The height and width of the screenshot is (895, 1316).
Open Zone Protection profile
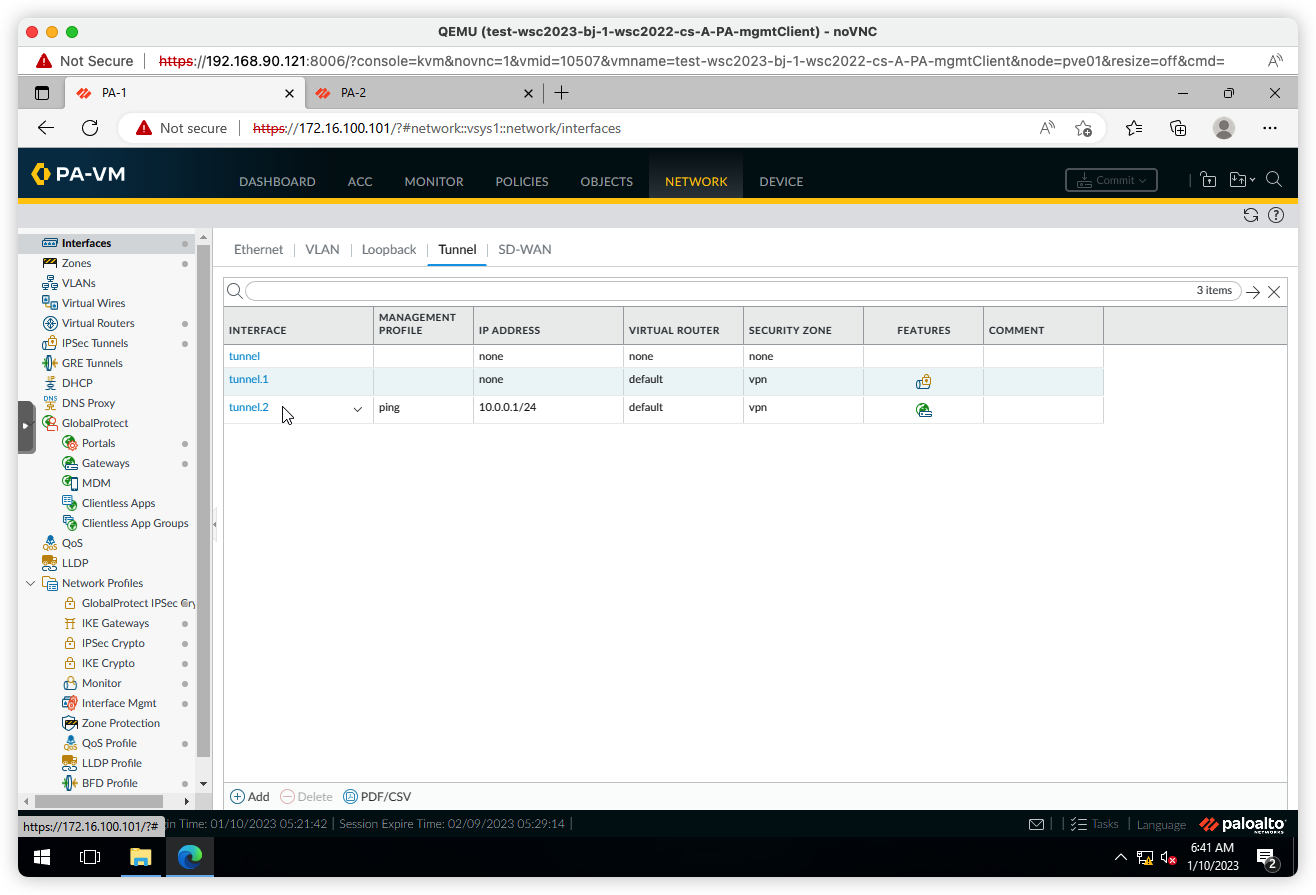(x=120, y=723)
